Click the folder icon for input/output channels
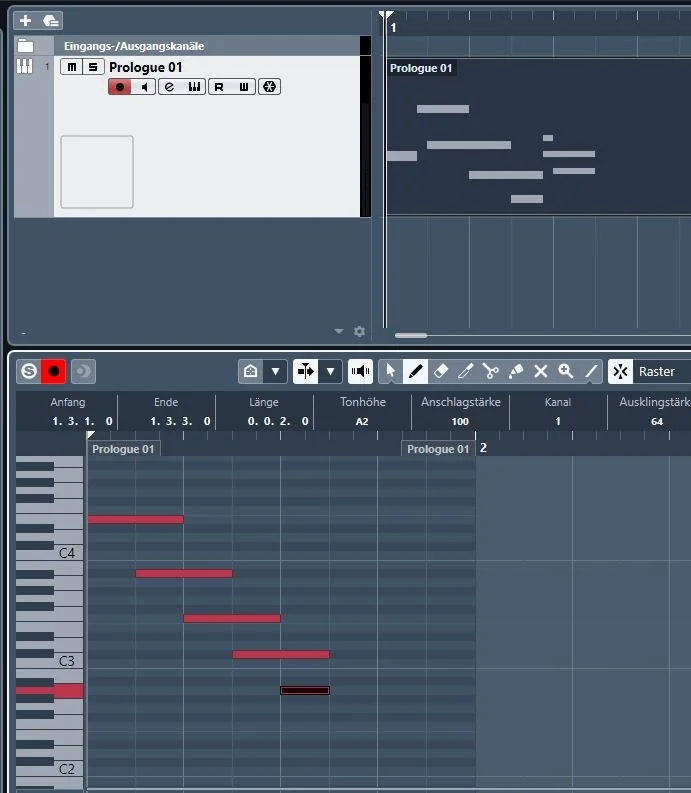Viewport: 691px width, 793px height. pyautogui.click(x=25, y=46)
